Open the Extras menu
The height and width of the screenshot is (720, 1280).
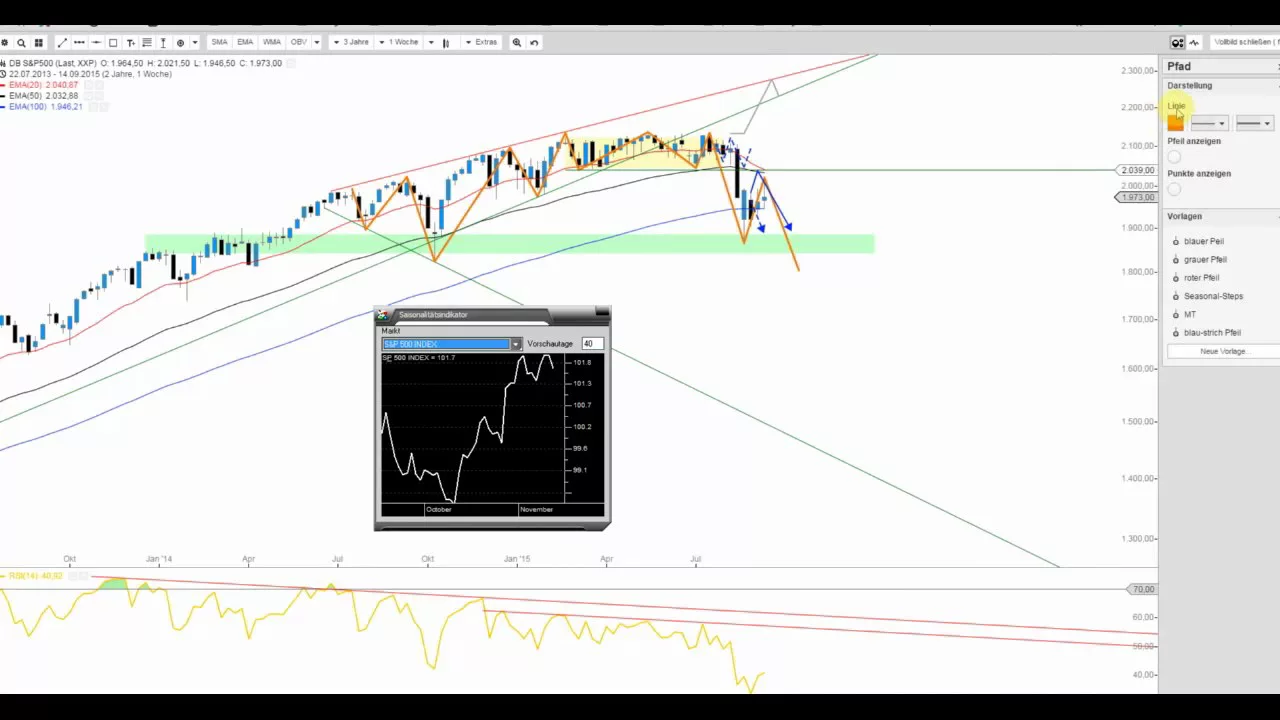click(x=481, y=42)
